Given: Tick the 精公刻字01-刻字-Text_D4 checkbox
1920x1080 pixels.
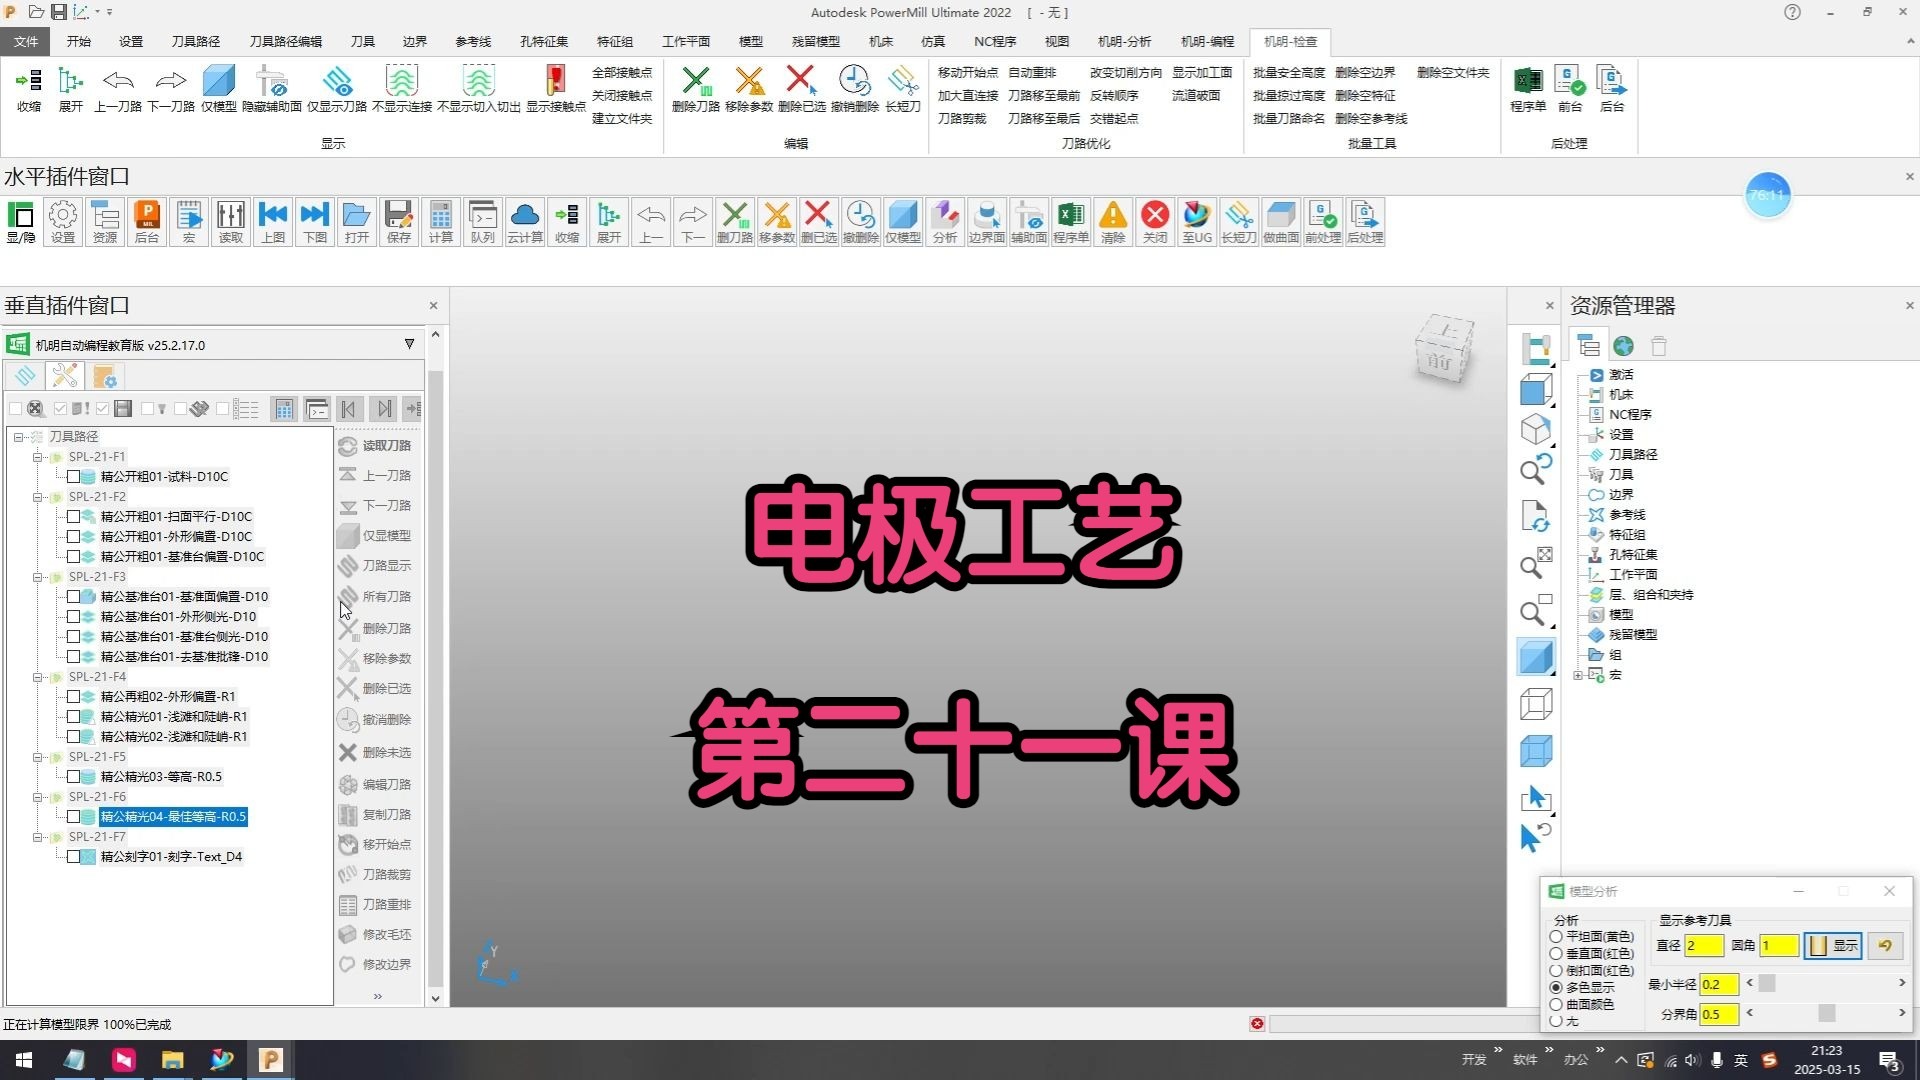Looking at the screenshot, I should 73,857.
